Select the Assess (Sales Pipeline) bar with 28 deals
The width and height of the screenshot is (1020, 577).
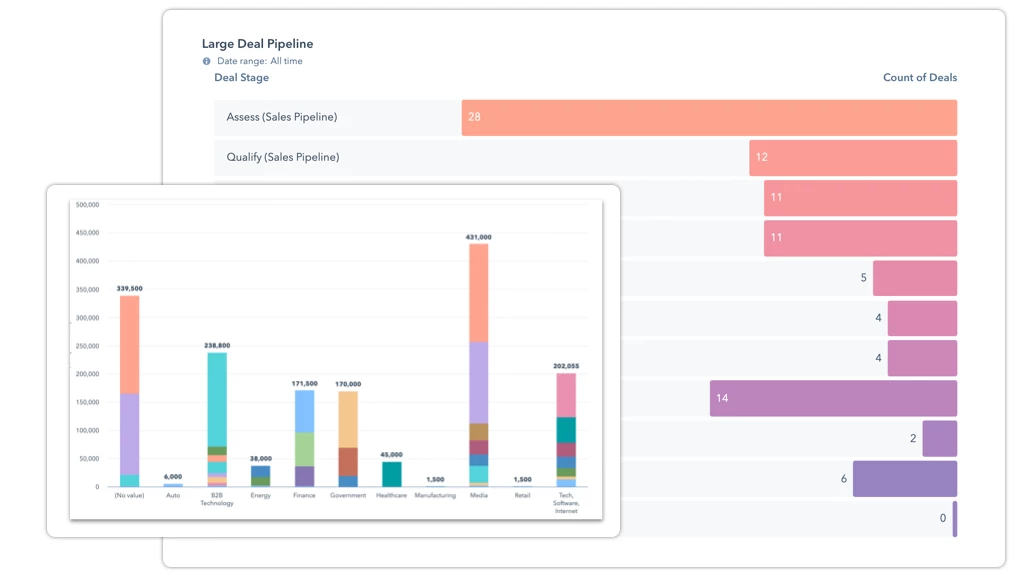pos(709,118)
